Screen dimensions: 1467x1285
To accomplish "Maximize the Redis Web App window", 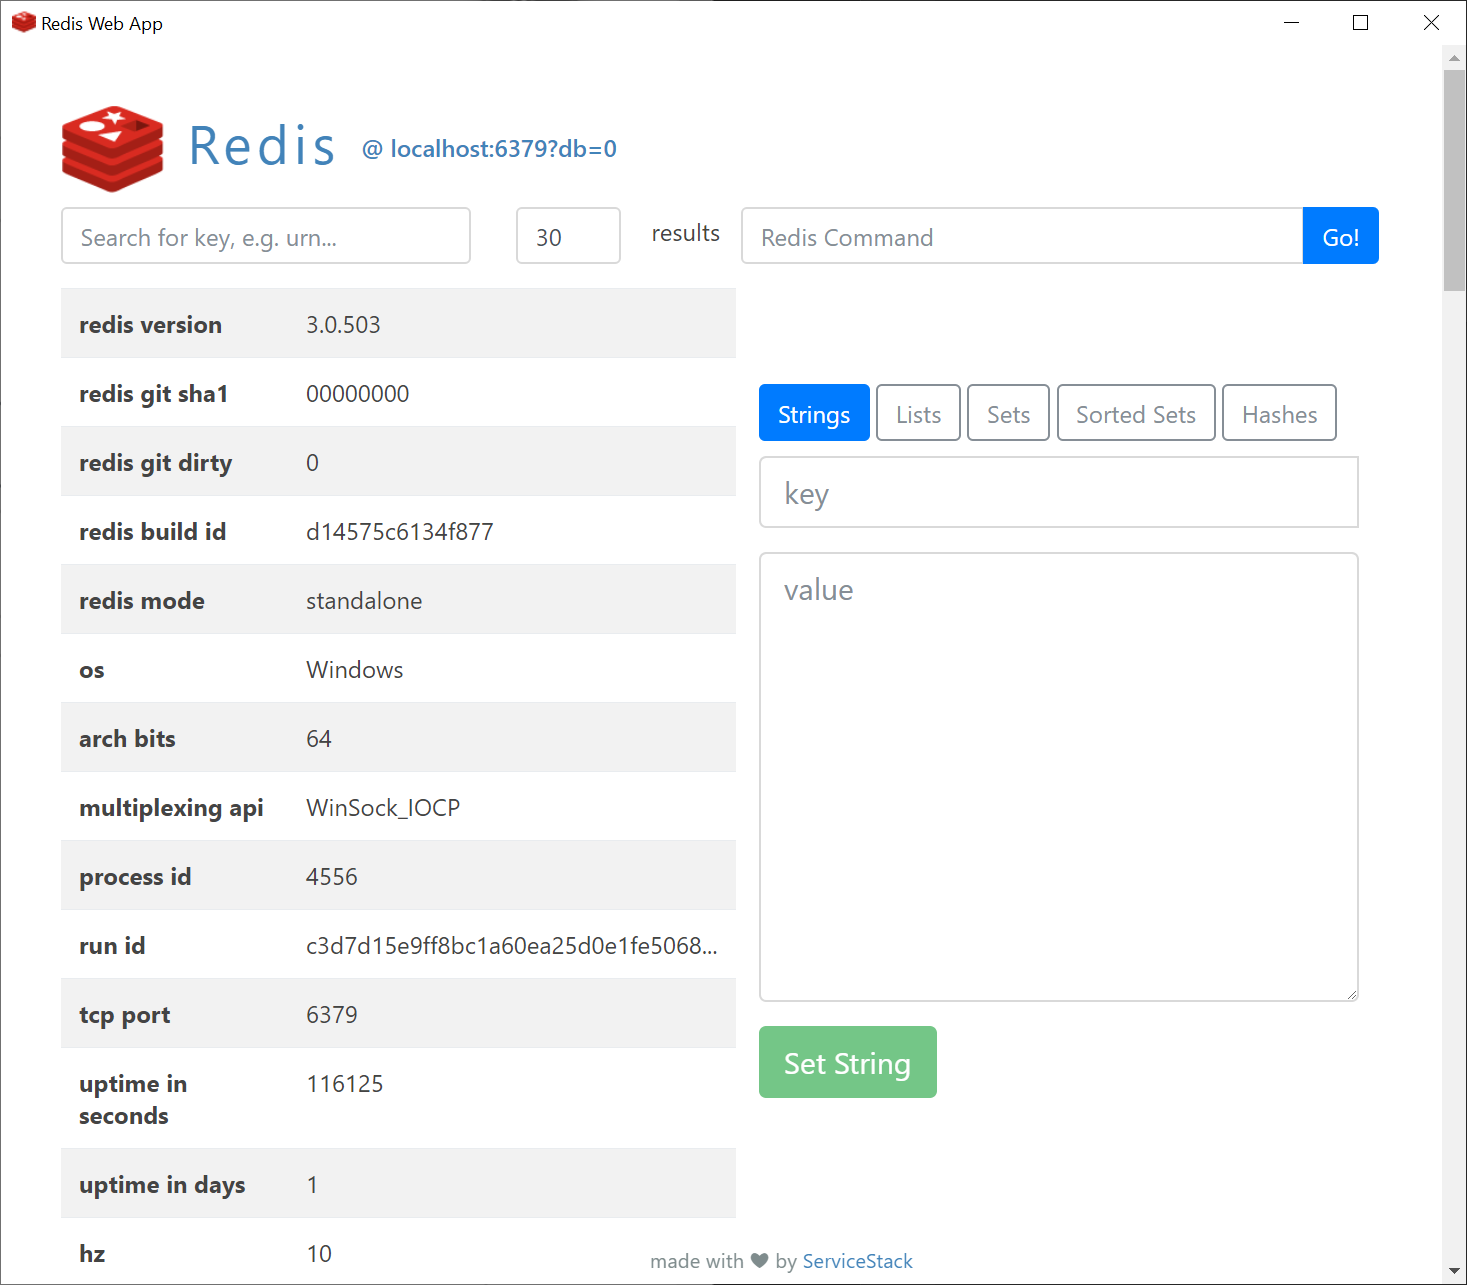I will pyautogui.click(x=1360, y=22).
